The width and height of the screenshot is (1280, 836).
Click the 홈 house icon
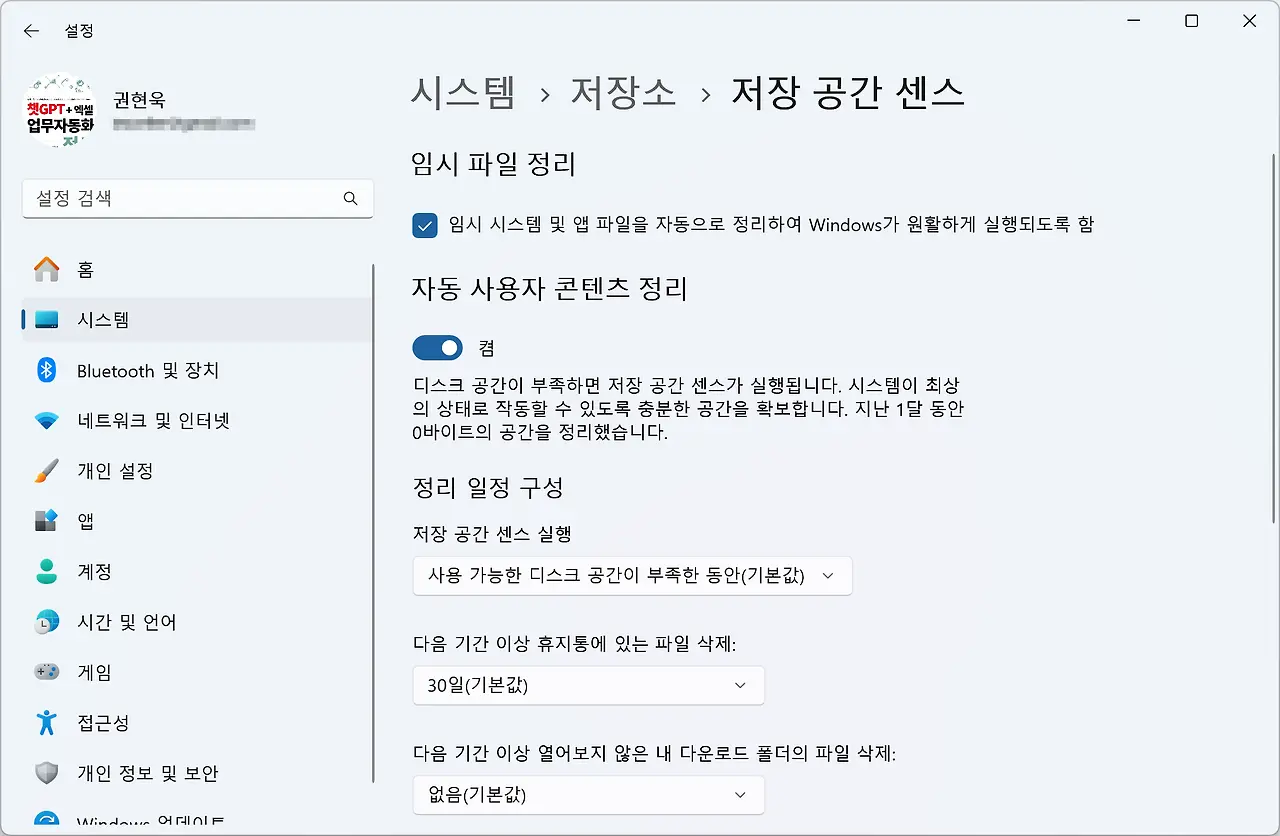coord(48,269)
